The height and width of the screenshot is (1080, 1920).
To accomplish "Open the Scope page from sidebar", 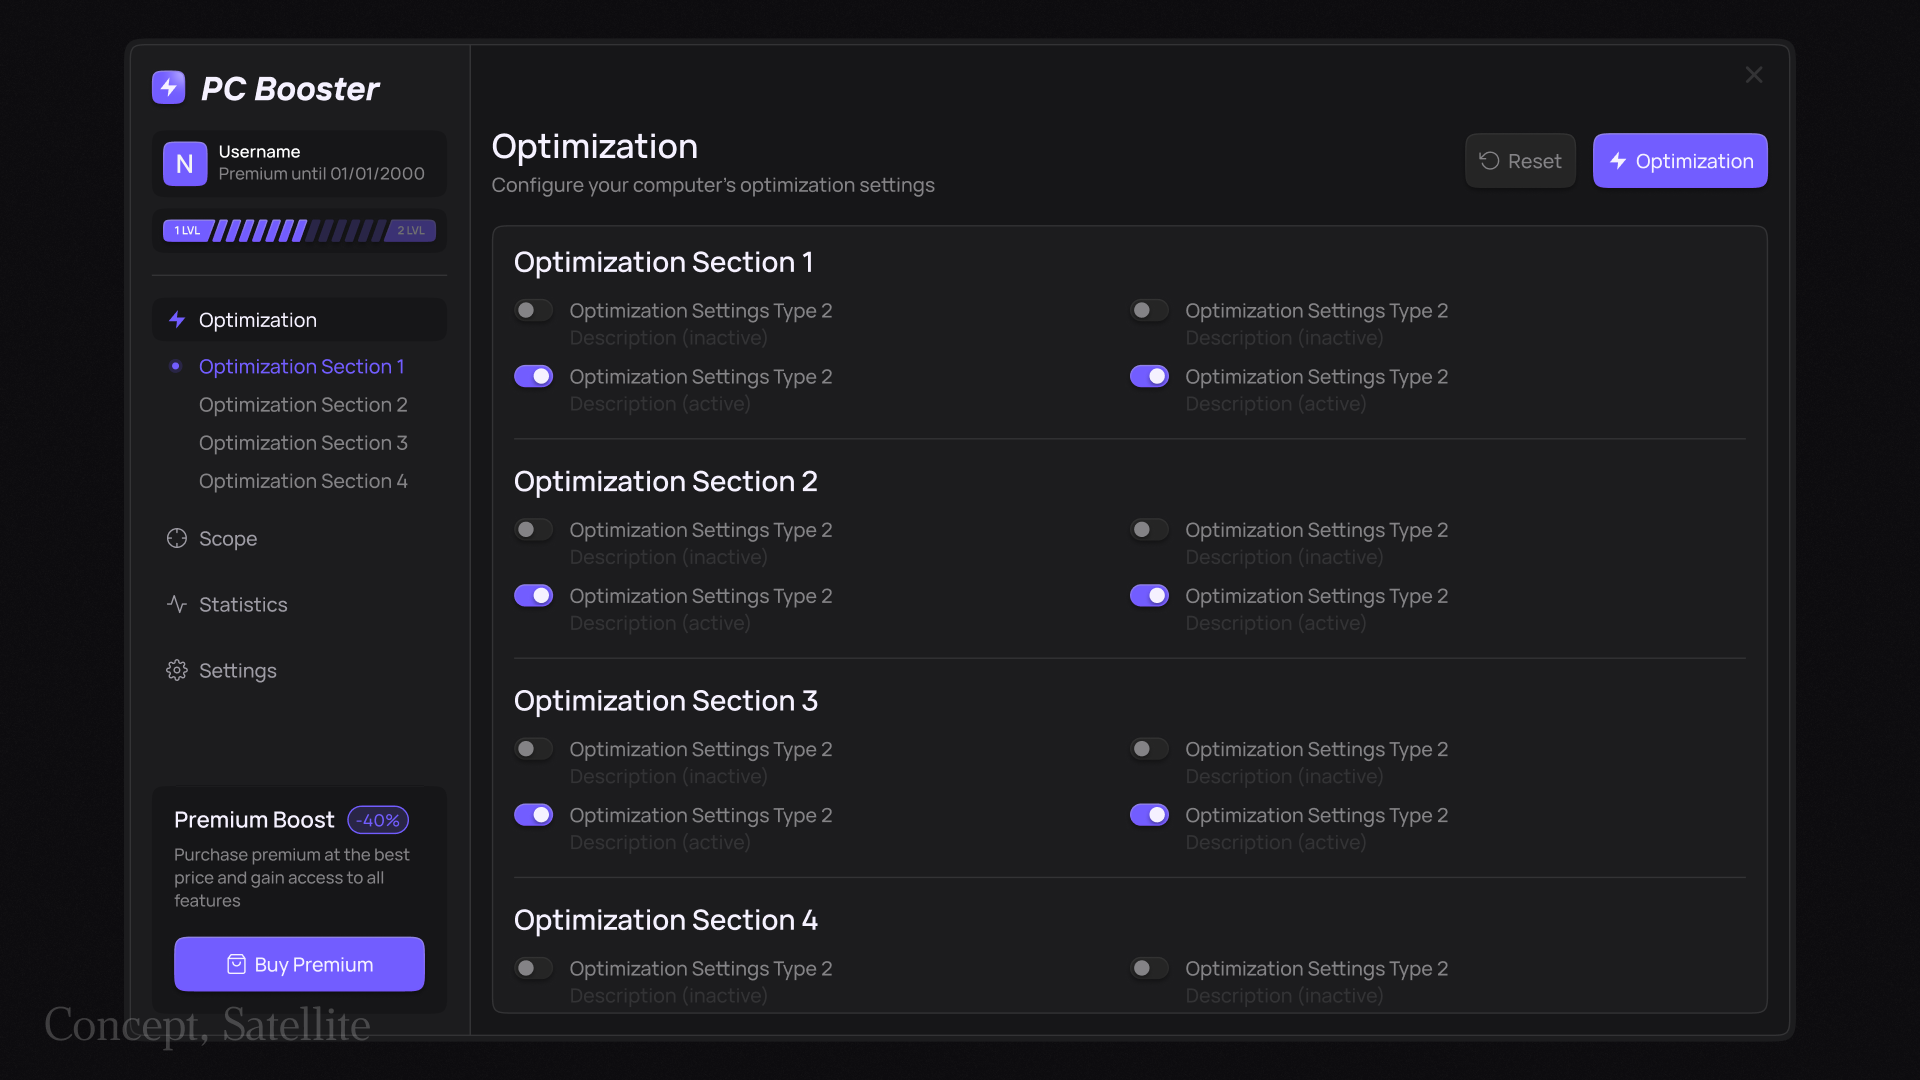I will (228, 538).
